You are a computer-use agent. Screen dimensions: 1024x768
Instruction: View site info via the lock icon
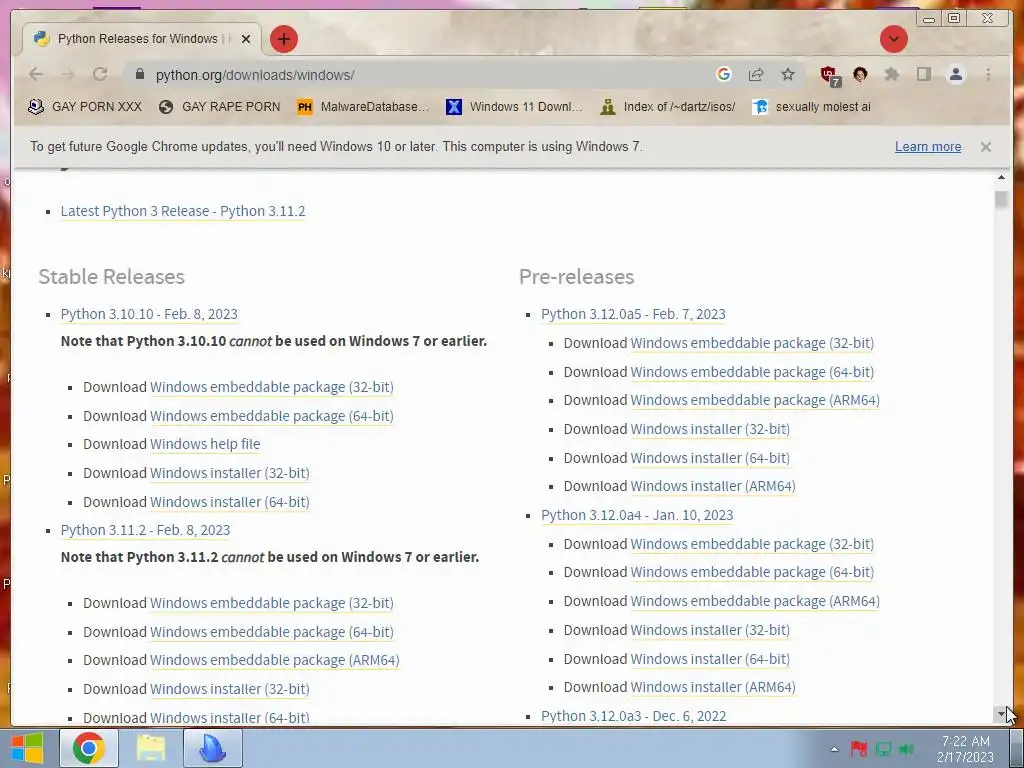coord(139,74)
